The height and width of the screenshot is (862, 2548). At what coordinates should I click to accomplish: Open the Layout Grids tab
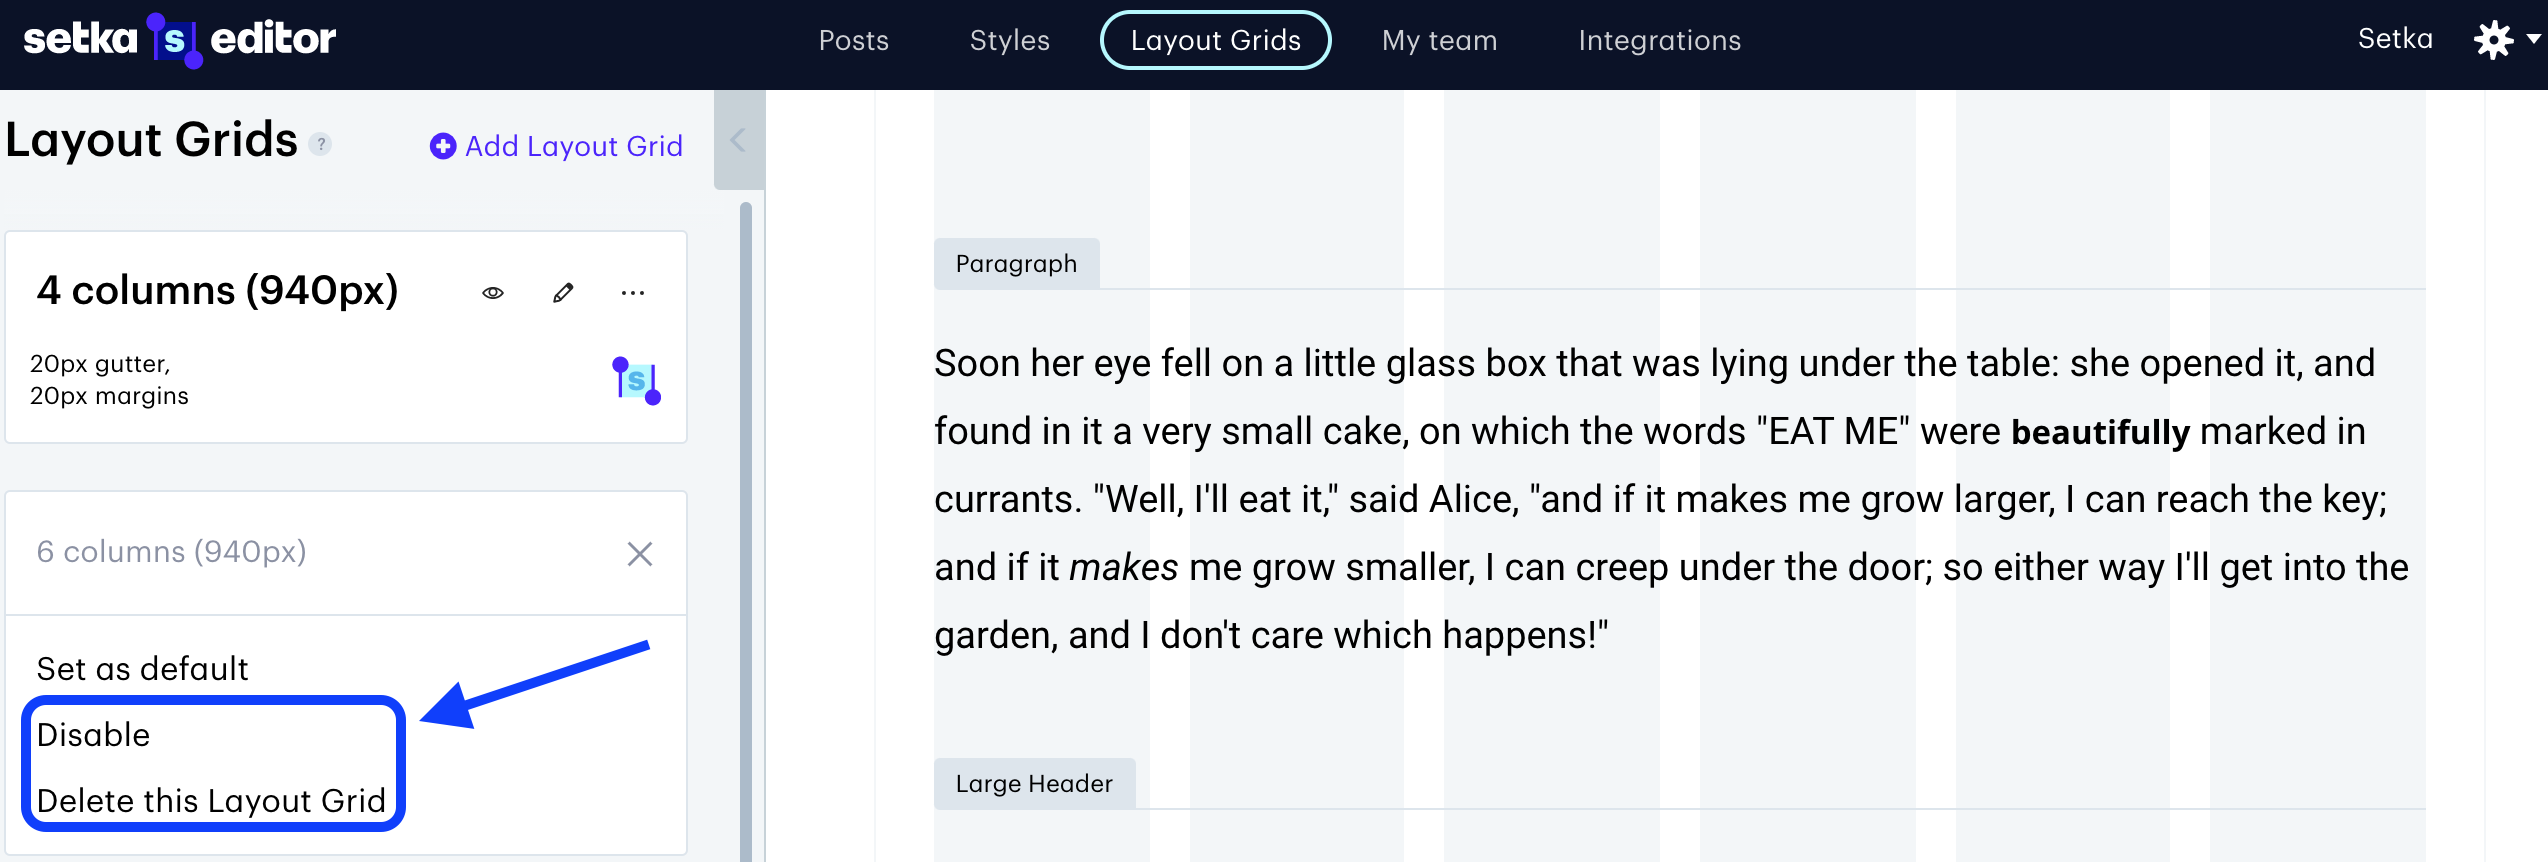(x=1215, y=41)
